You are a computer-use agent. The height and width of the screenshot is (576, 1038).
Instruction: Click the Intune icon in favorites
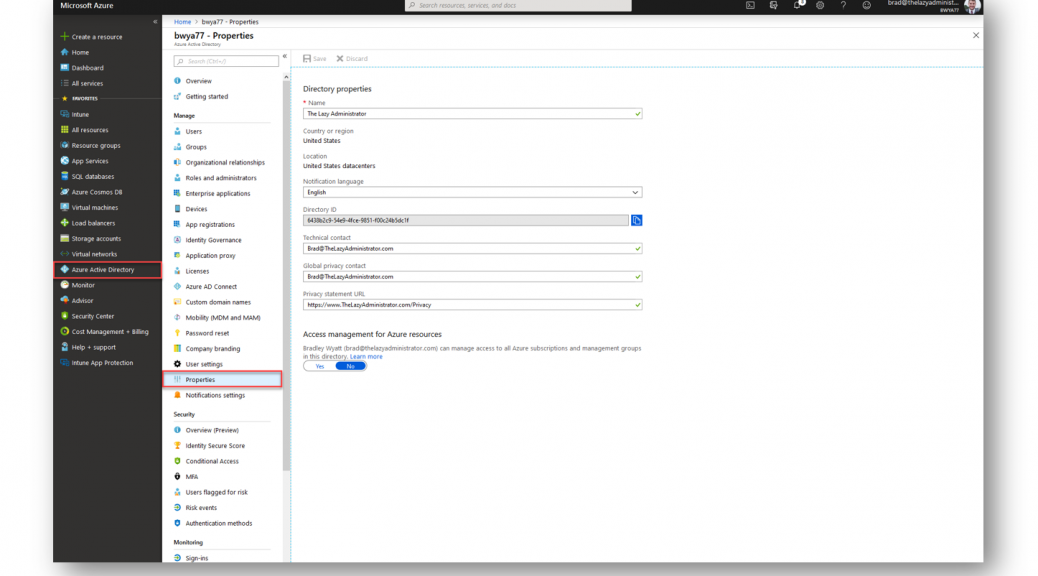[x=64, y=114]
